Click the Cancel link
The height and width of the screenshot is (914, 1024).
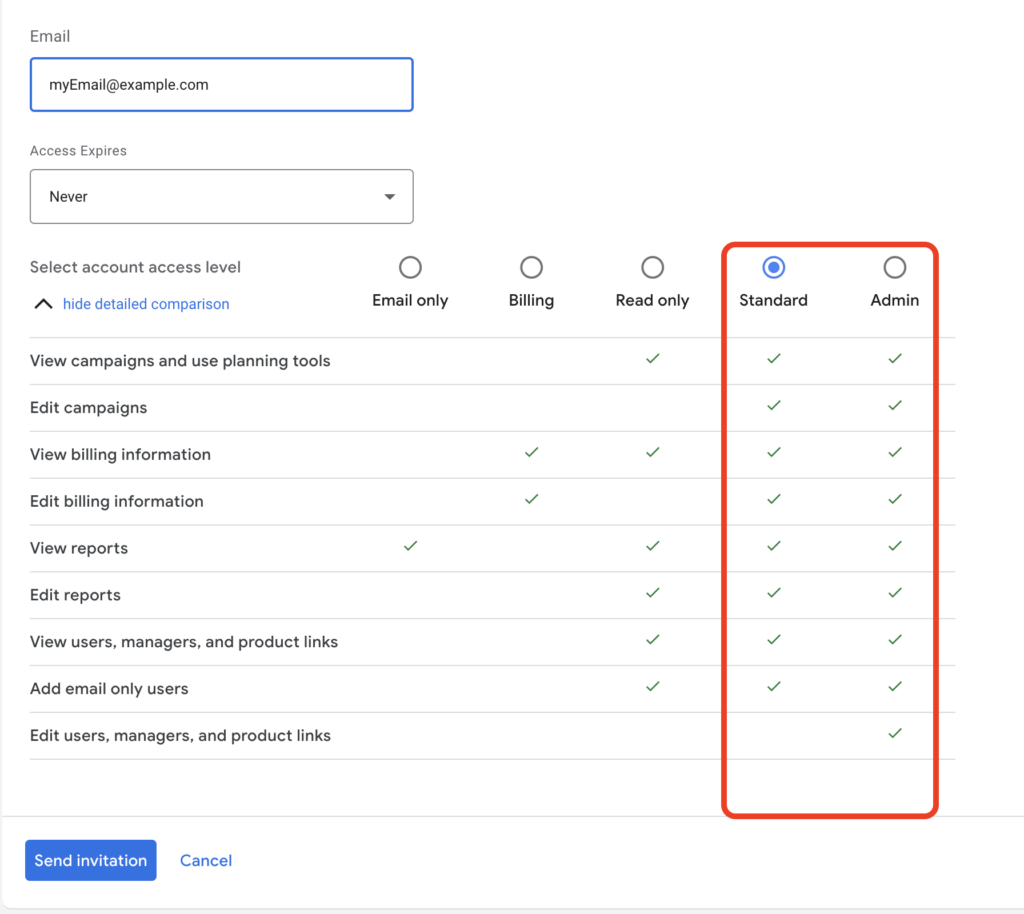tap(205, 860)
